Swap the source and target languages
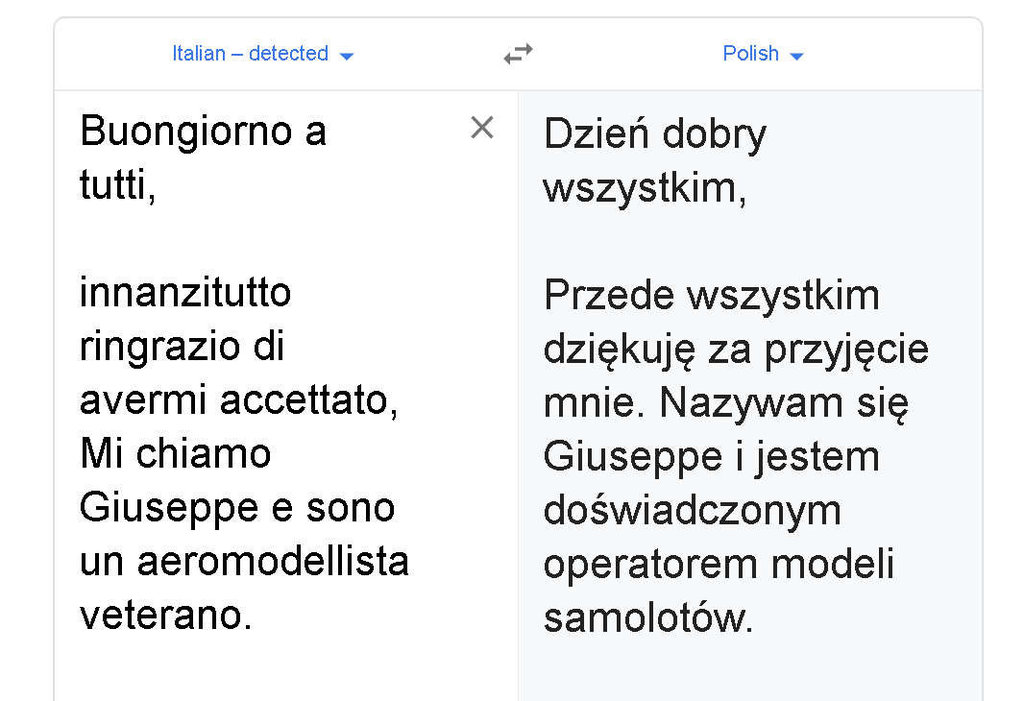Image resolution: width=1024 pixels, height=701 pixels. point(518,54)
